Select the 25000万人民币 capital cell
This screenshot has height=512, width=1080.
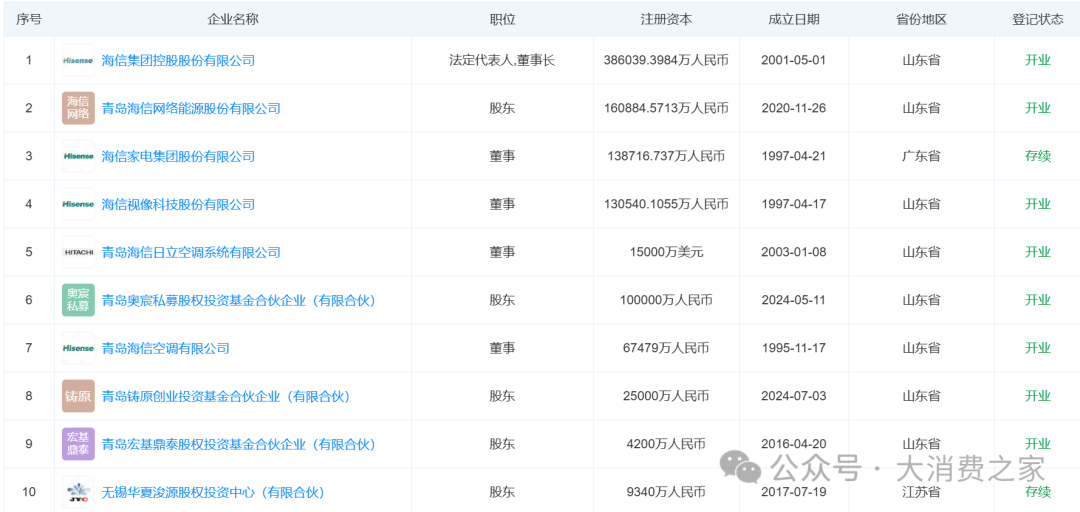click(x=666, y=396)
